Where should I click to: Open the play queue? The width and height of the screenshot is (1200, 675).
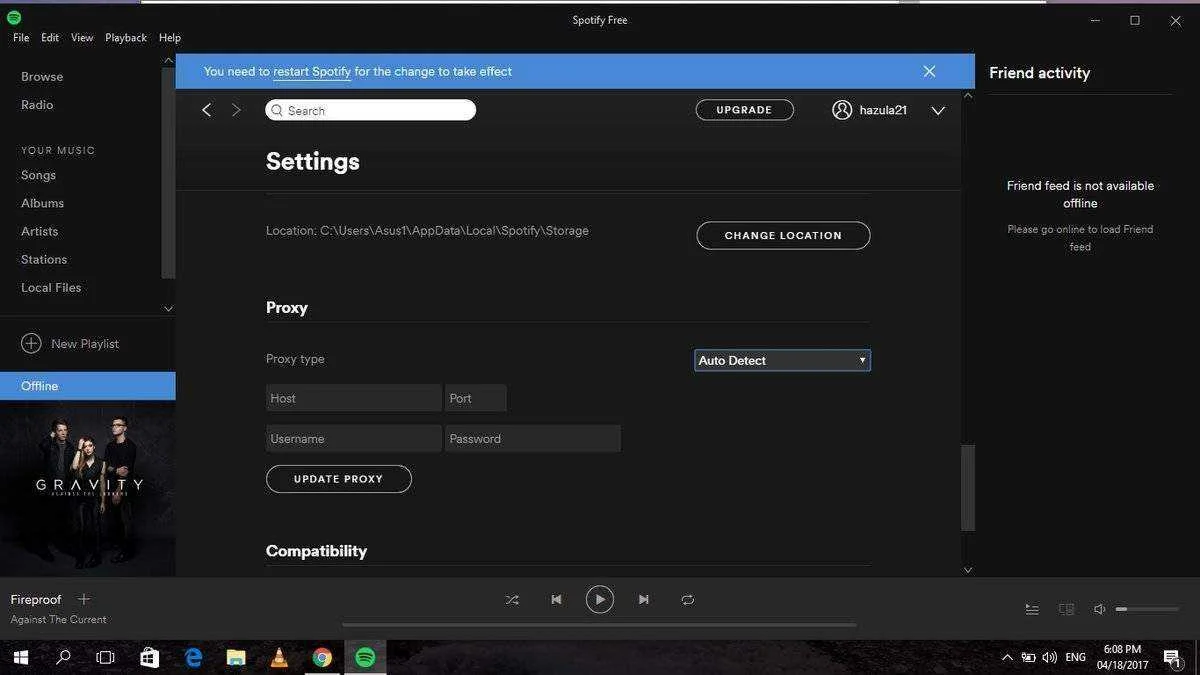1032,609
